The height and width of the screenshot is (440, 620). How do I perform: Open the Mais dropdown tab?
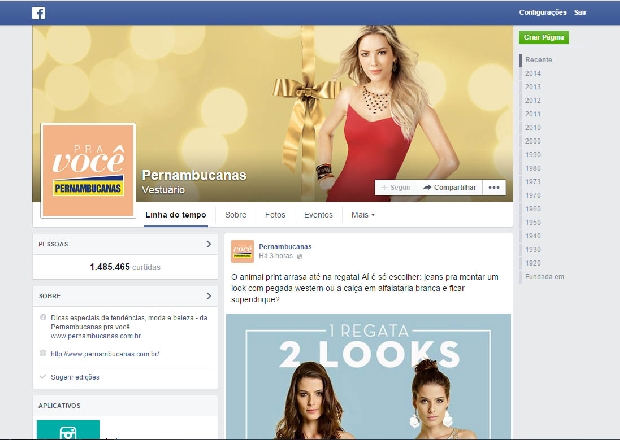(363, 215)
